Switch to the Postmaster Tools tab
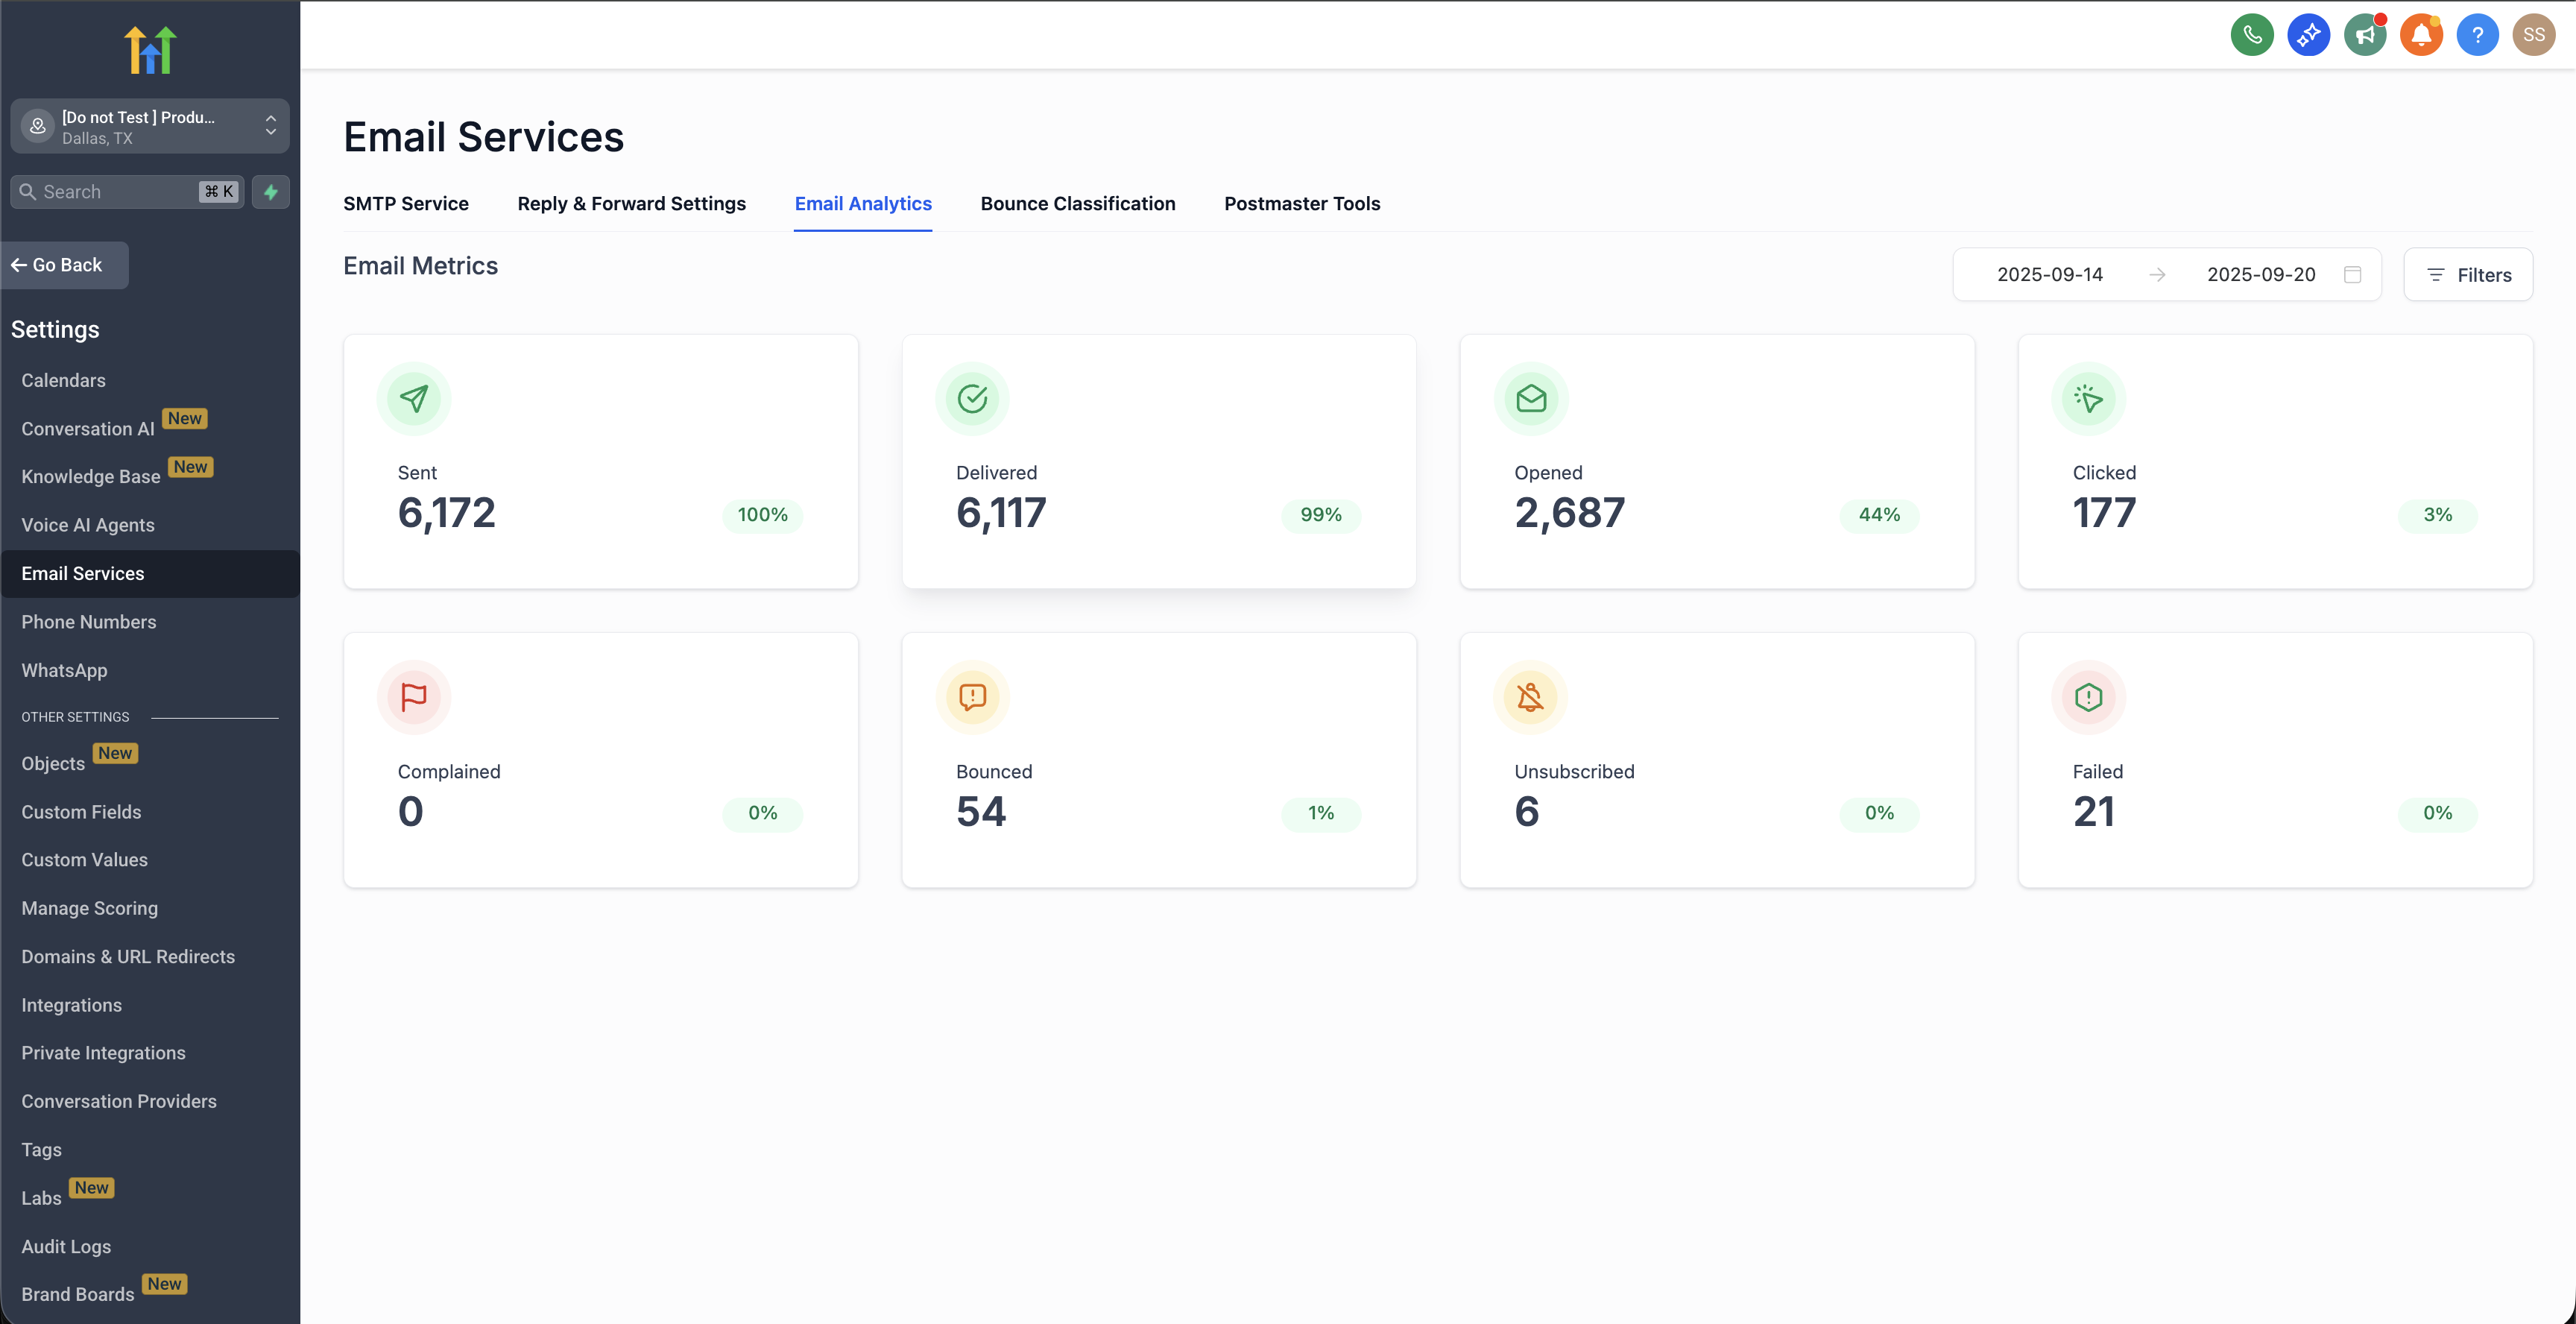This screenshot has width=2576, height=1324. pyautogui.click(x=1301, y=203)
